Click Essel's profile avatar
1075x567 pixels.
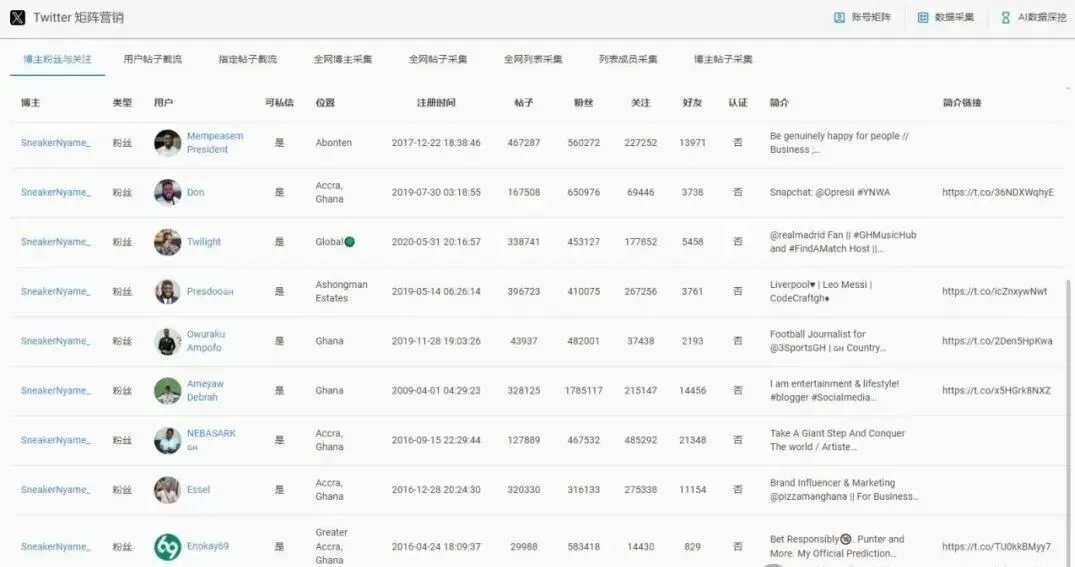click(167, 490)
